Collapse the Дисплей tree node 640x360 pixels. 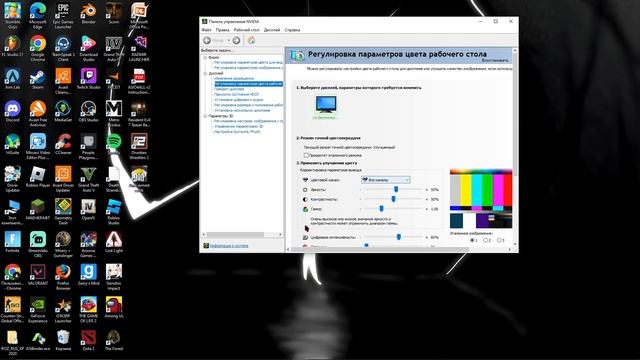(205, 73)
